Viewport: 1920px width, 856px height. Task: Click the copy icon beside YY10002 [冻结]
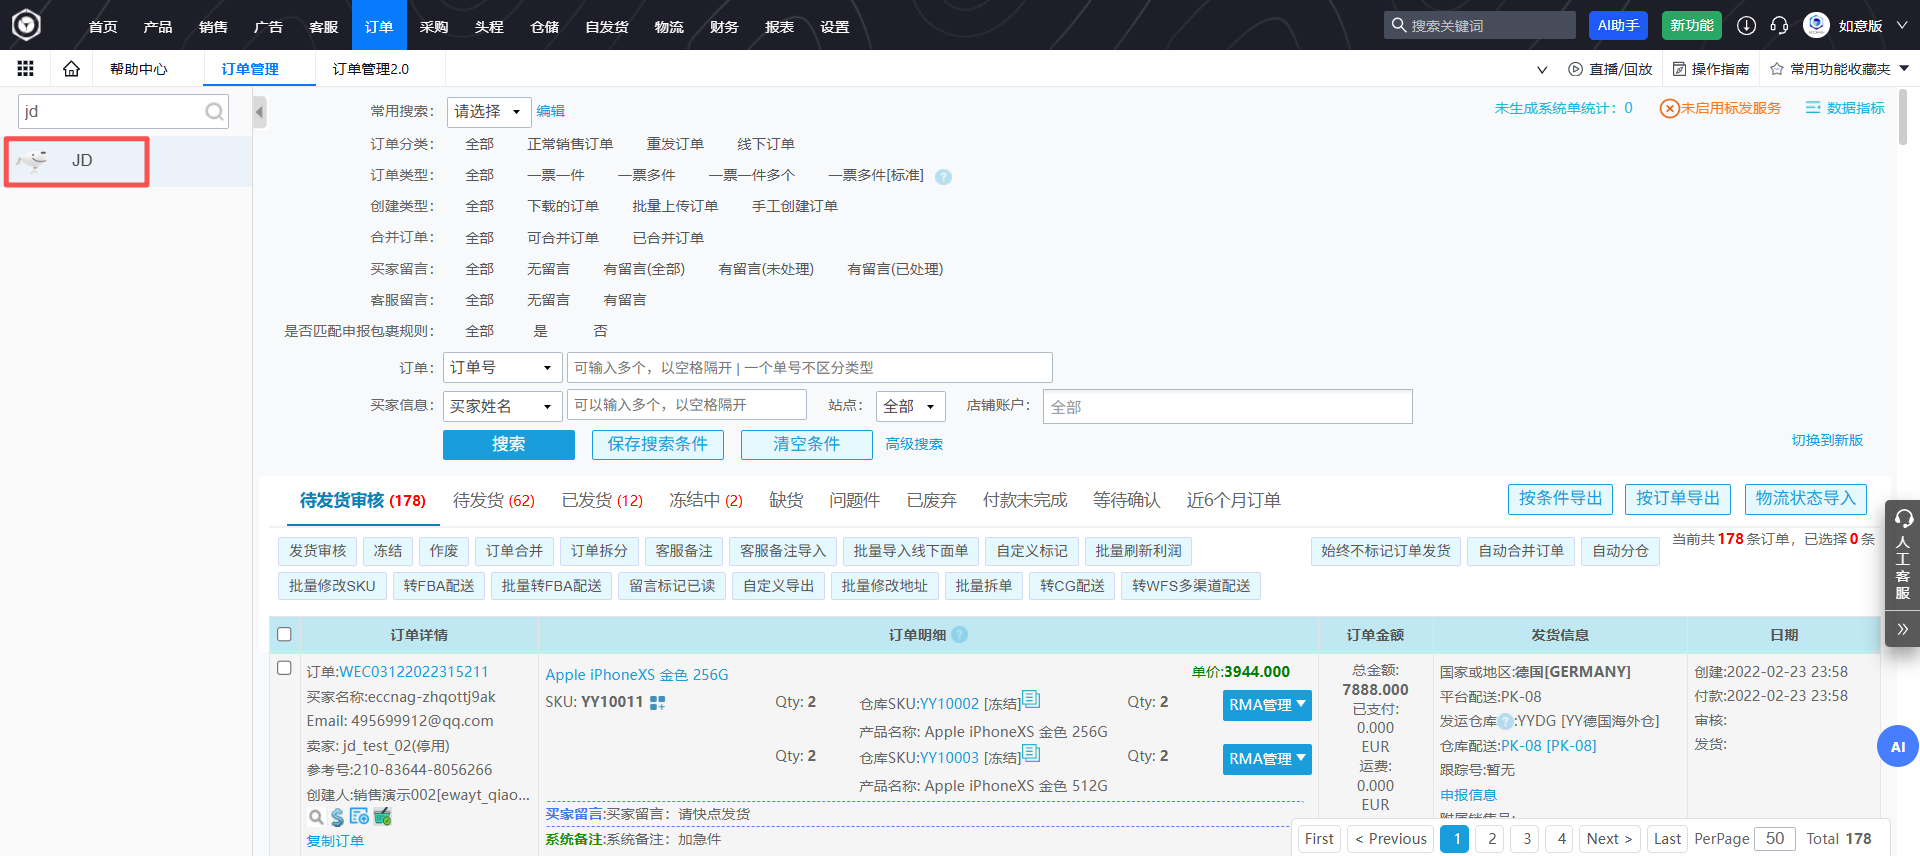click(x=1031, y=699)
